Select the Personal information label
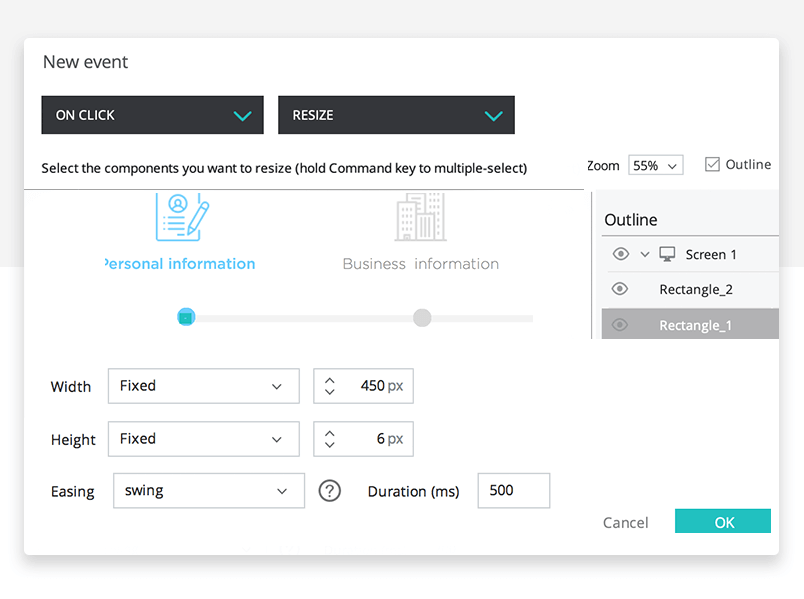Viewport: 804px width, 599px height. (179, 264)
